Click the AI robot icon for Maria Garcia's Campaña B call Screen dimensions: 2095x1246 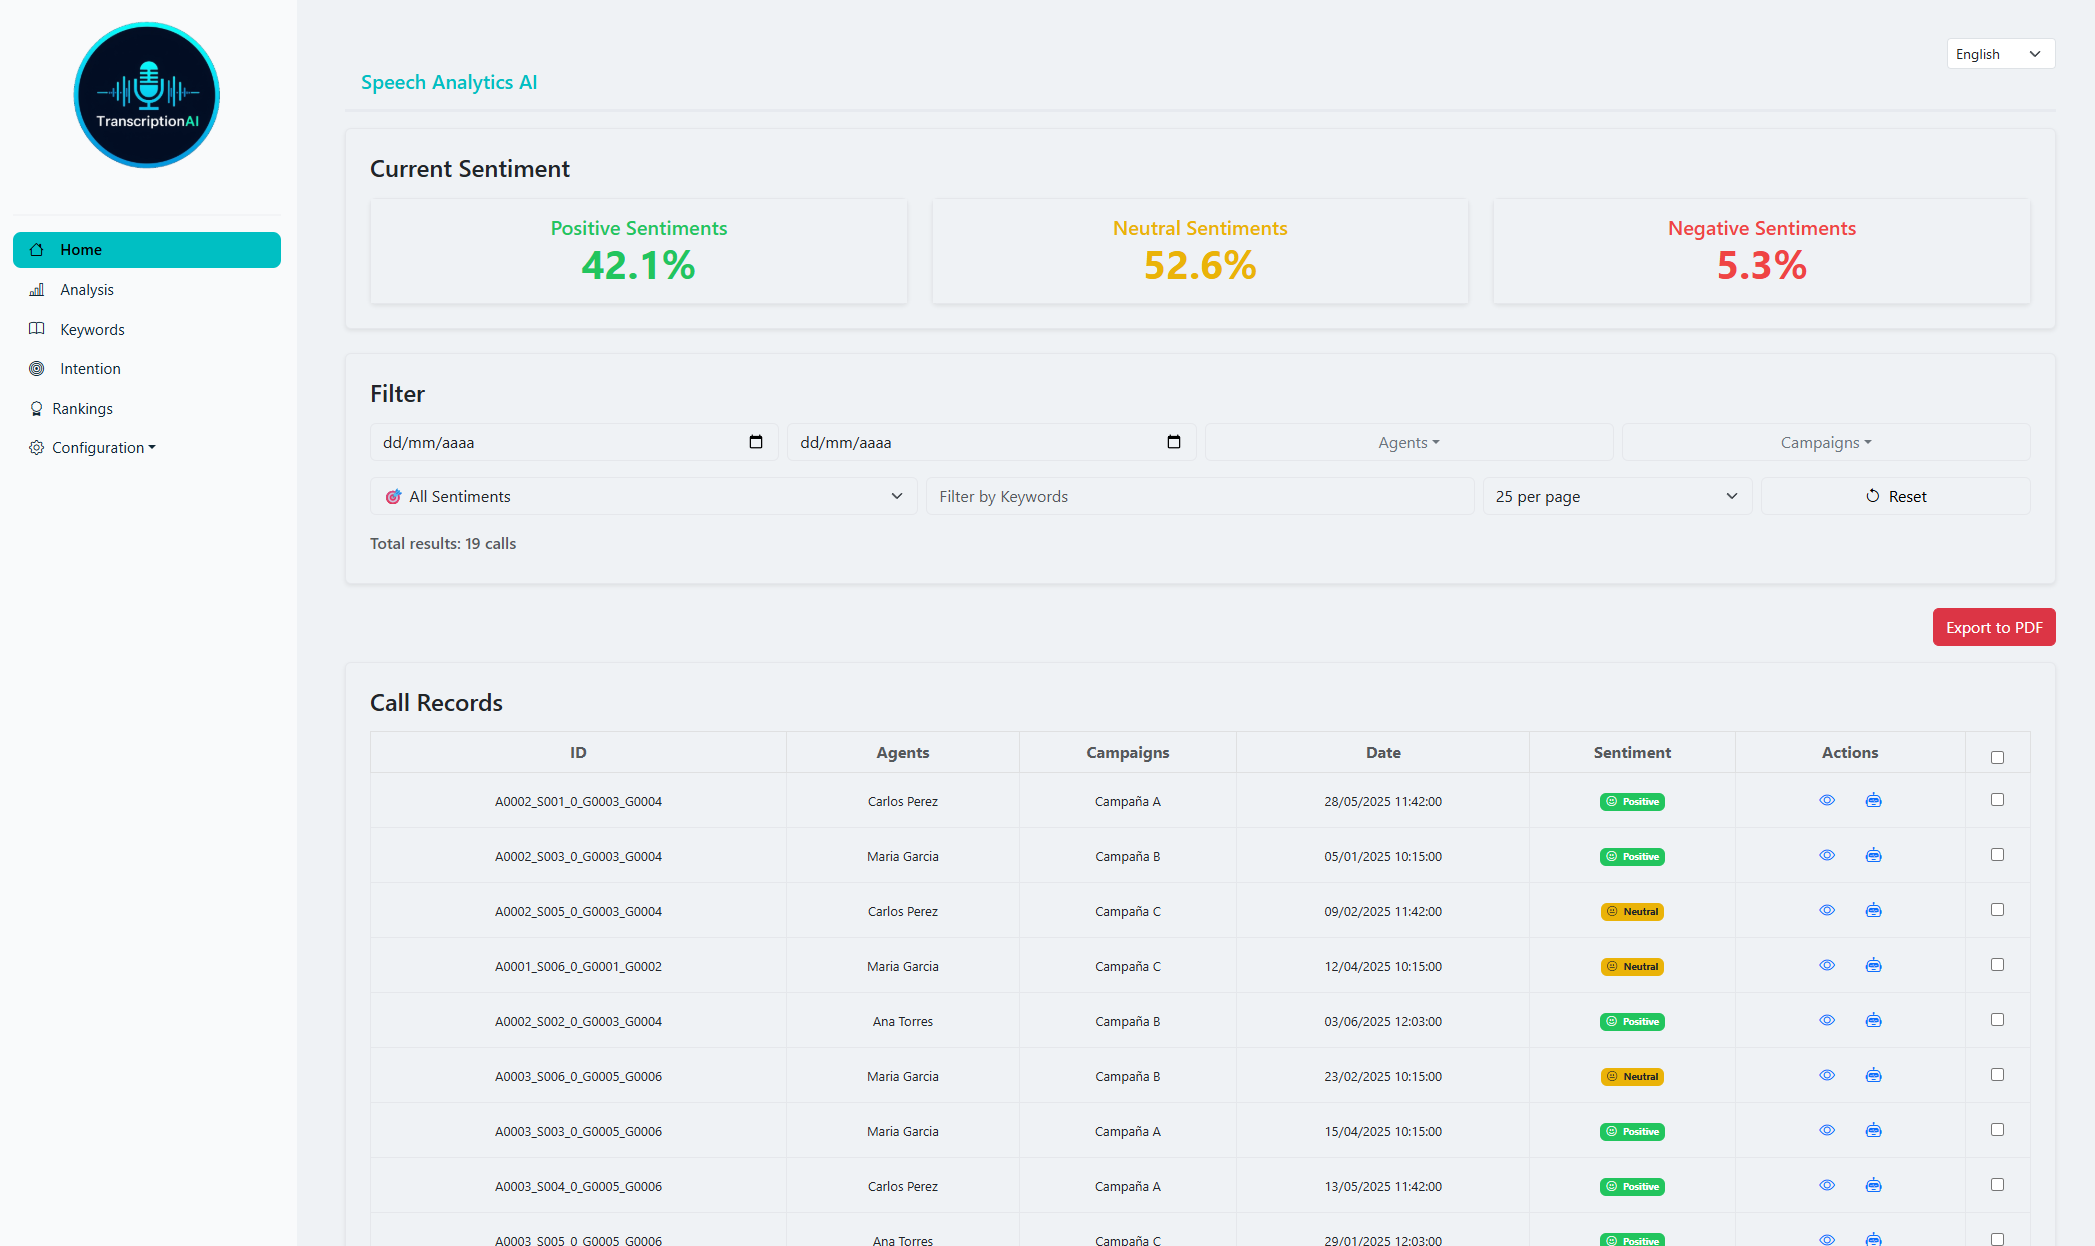click(x=1873, y=855)
